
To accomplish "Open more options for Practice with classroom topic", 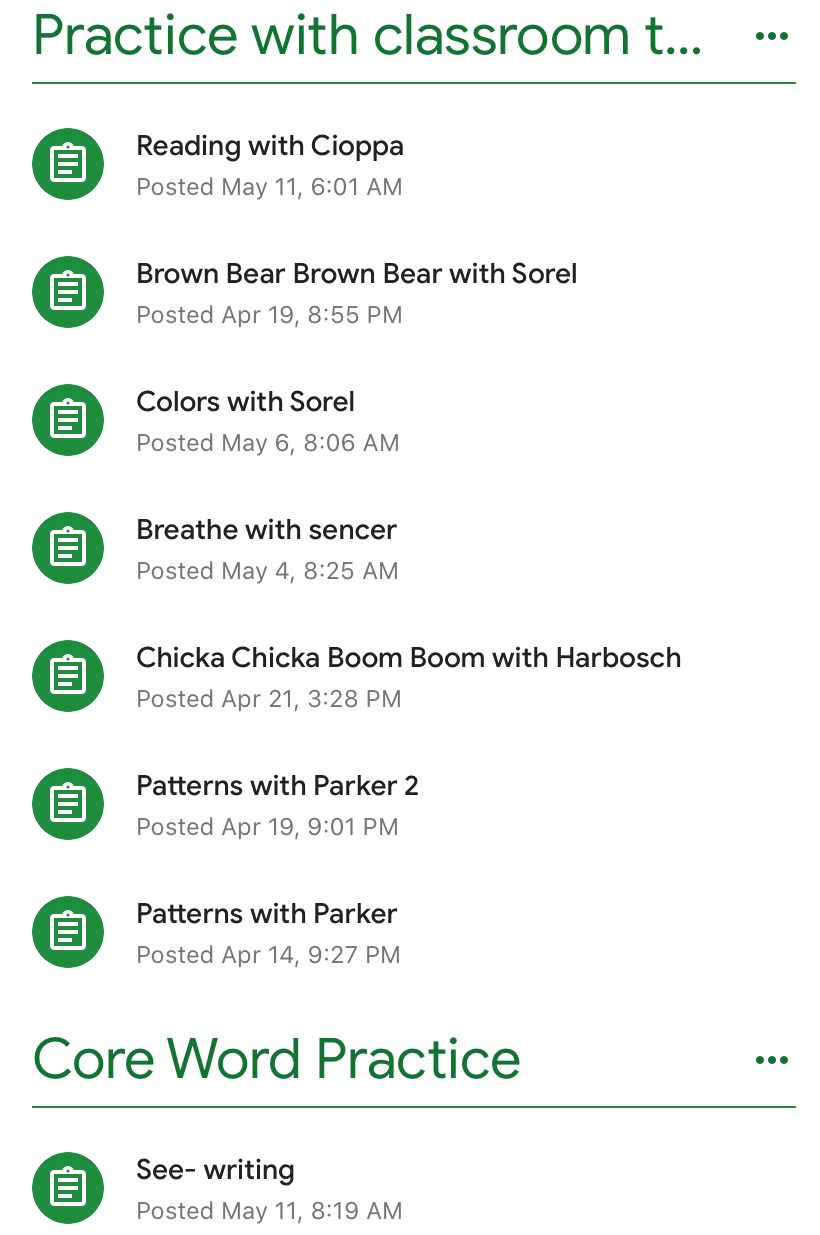I will (772, 37).
